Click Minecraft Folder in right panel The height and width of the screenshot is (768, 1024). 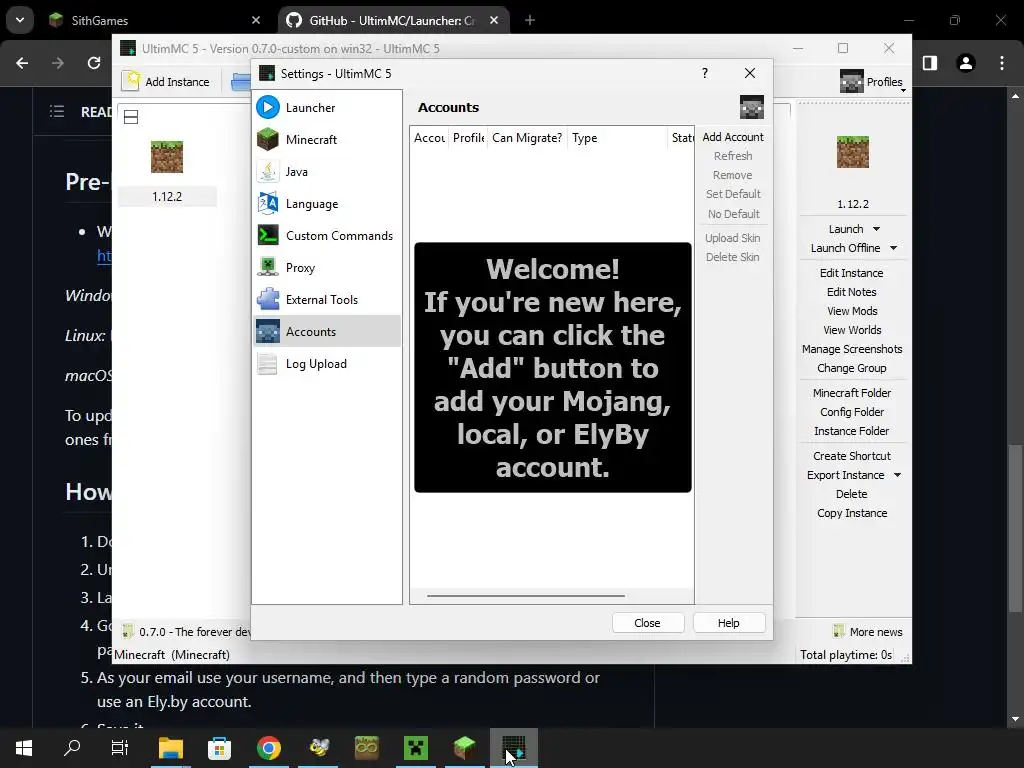tap(852, 393)
